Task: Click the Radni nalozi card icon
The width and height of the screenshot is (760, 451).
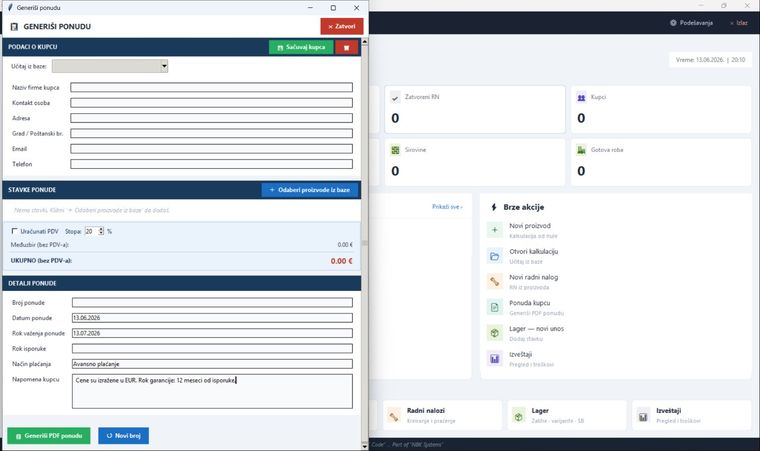Action: pos(394,416)
